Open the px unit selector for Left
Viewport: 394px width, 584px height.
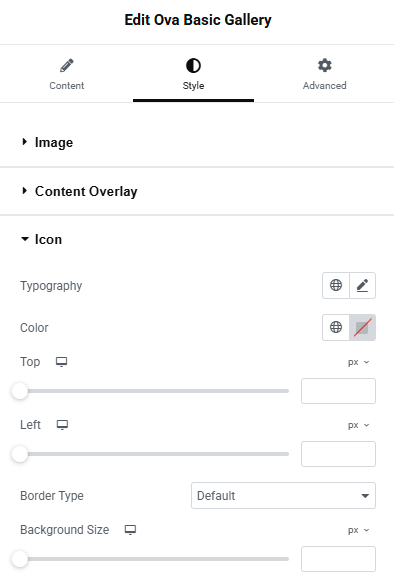coord(358,425)
